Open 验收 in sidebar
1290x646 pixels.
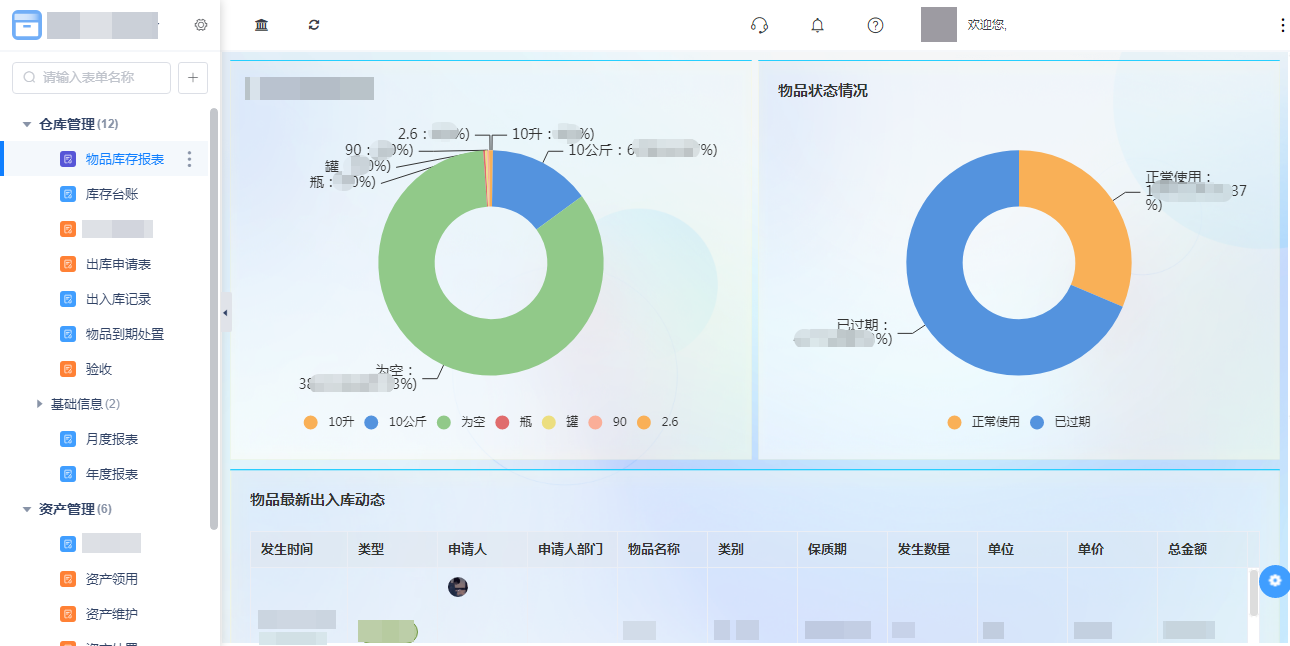point(99,369)
